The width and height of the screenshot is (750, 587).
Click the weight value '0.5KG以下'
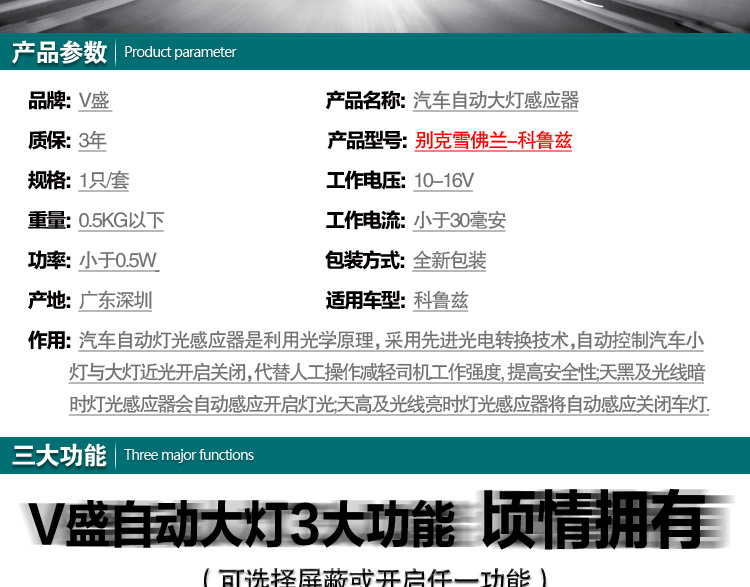pyautogui.click(x=121, y=221)
